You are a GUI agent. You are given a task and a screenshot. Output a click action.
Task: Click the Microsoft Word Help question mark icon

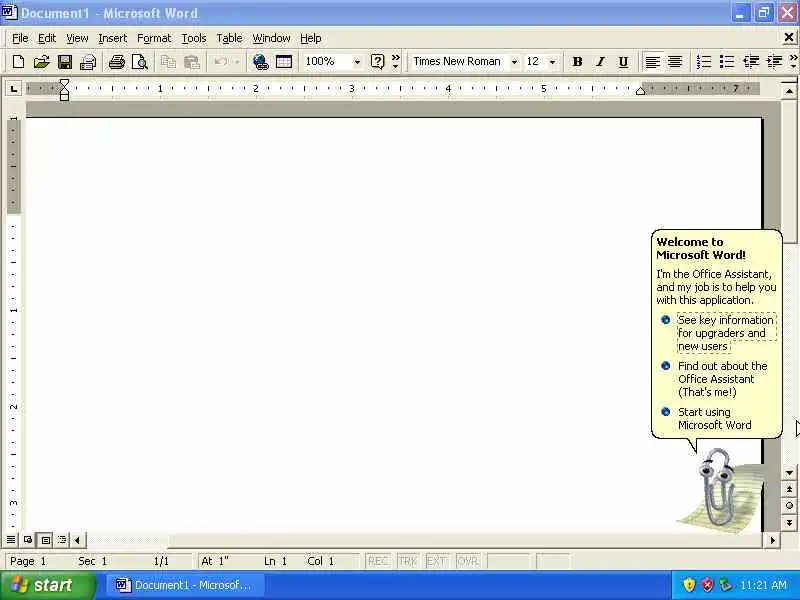[x=377, y=62]
